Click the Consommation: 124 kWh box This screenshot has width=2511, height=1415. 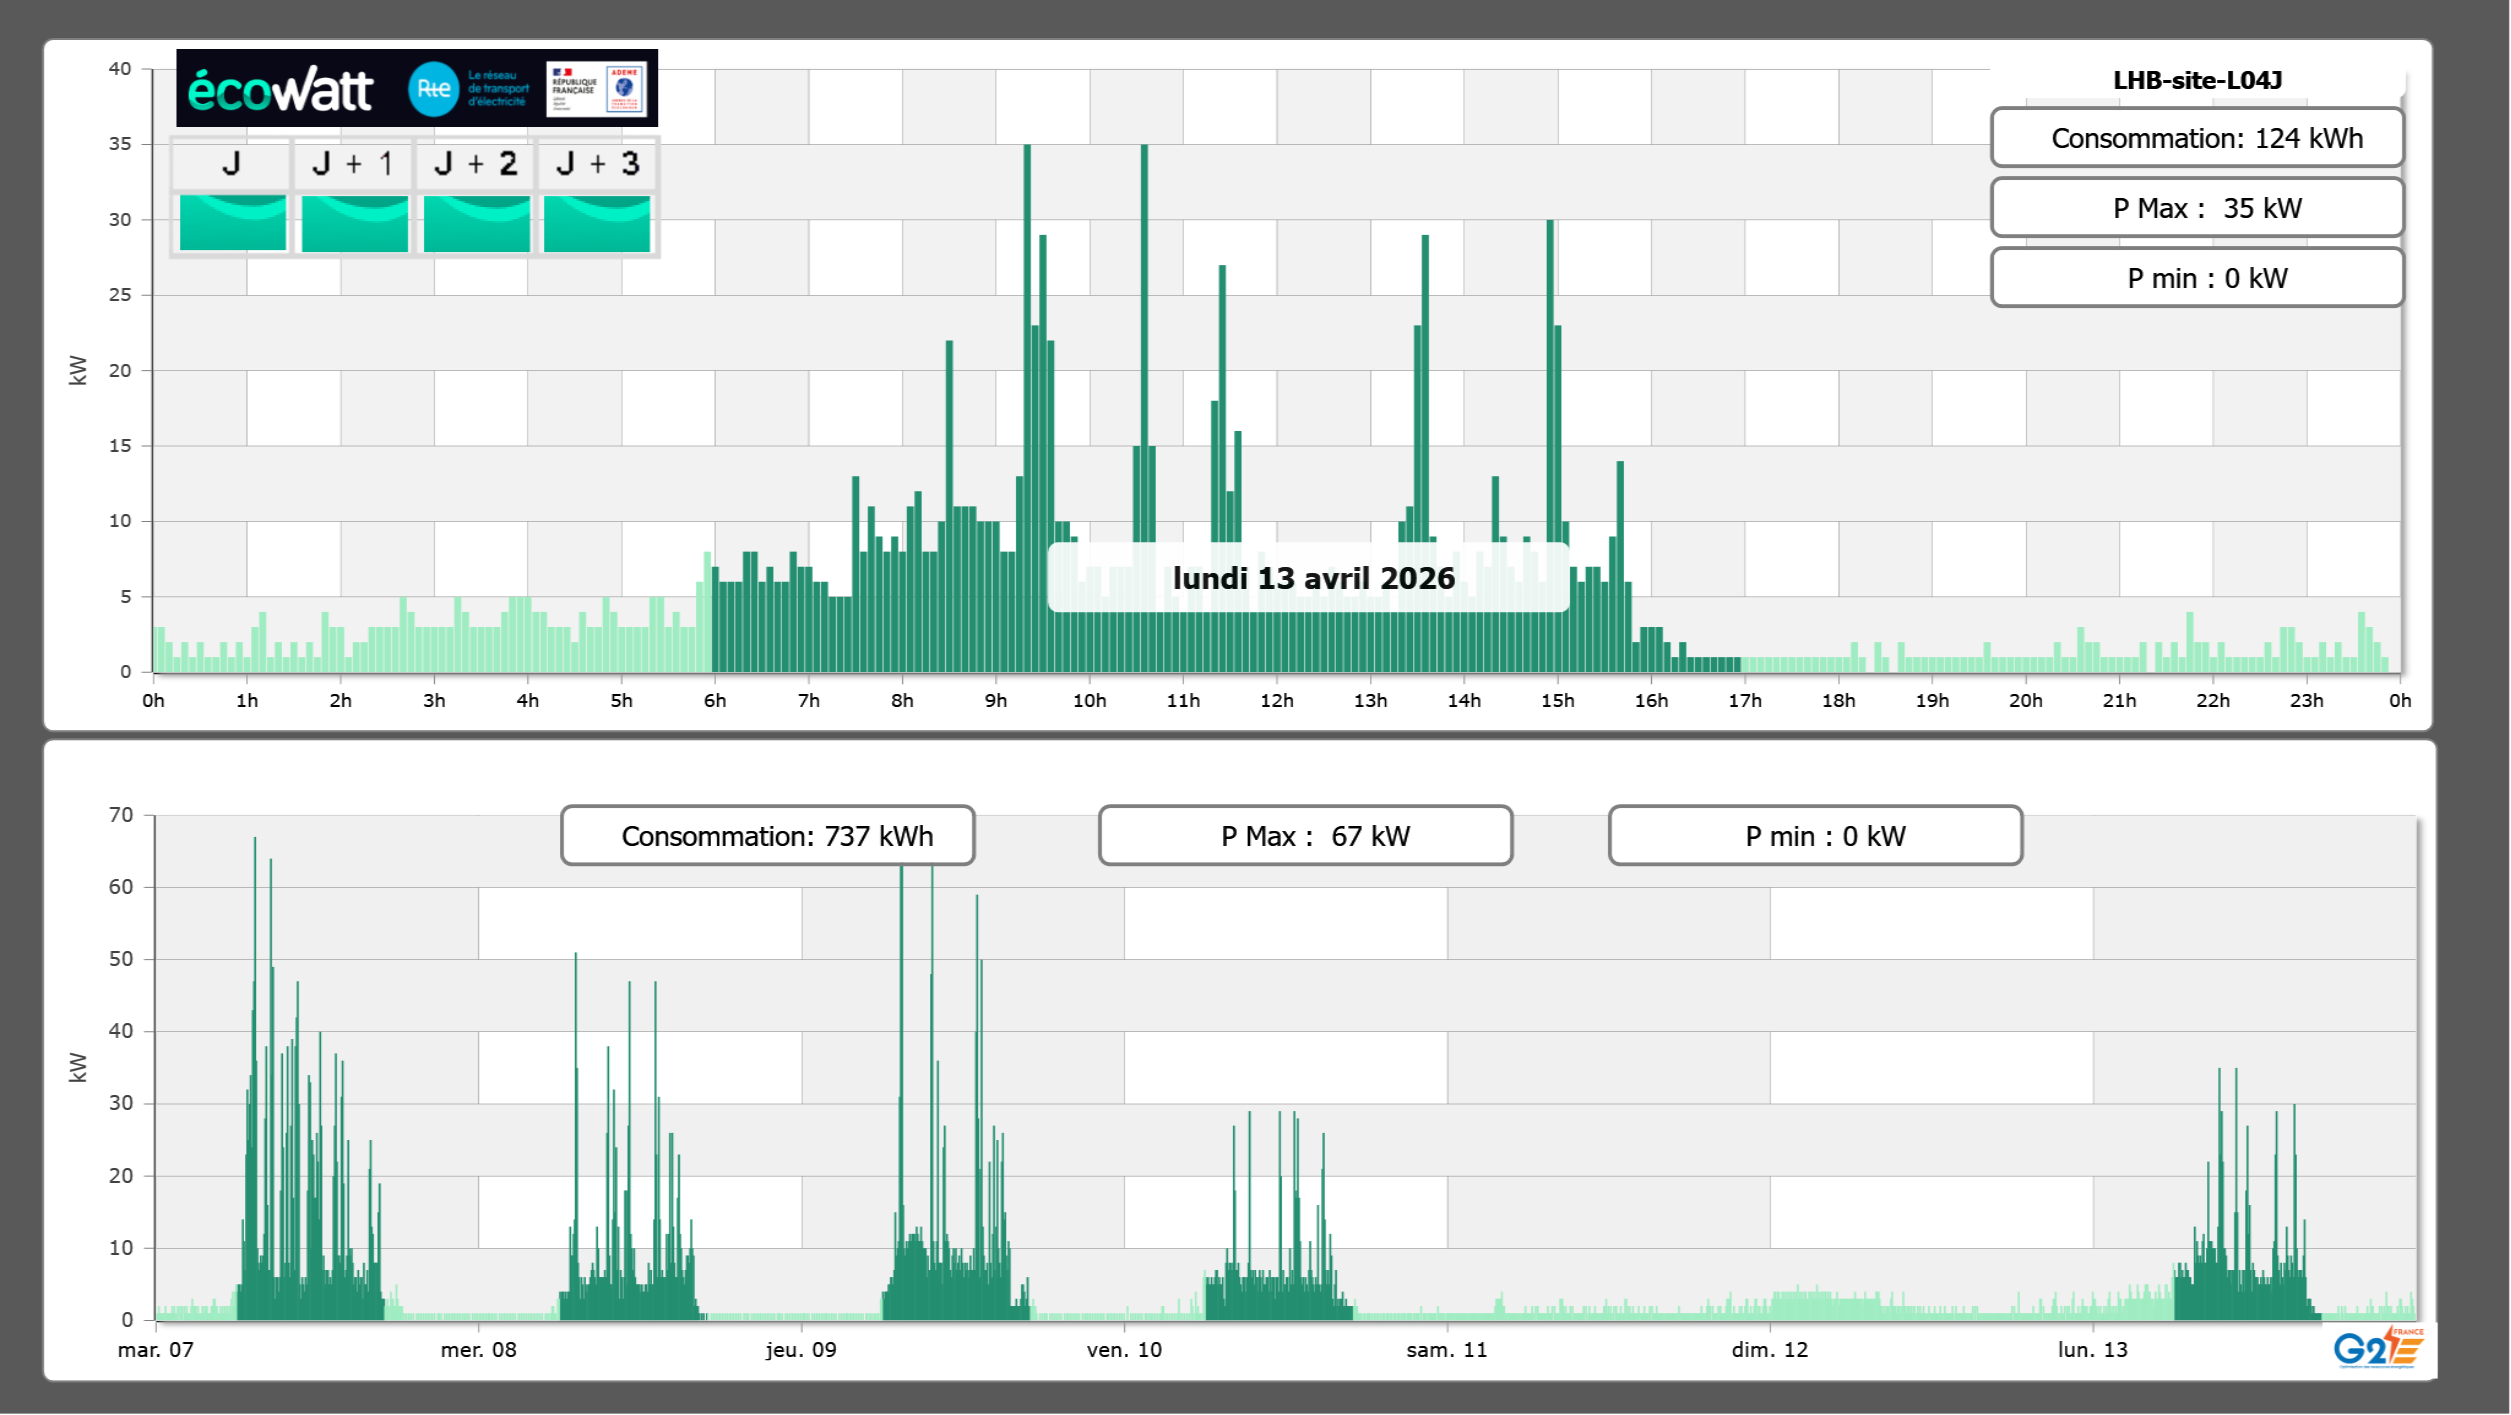pos(2196,138)
